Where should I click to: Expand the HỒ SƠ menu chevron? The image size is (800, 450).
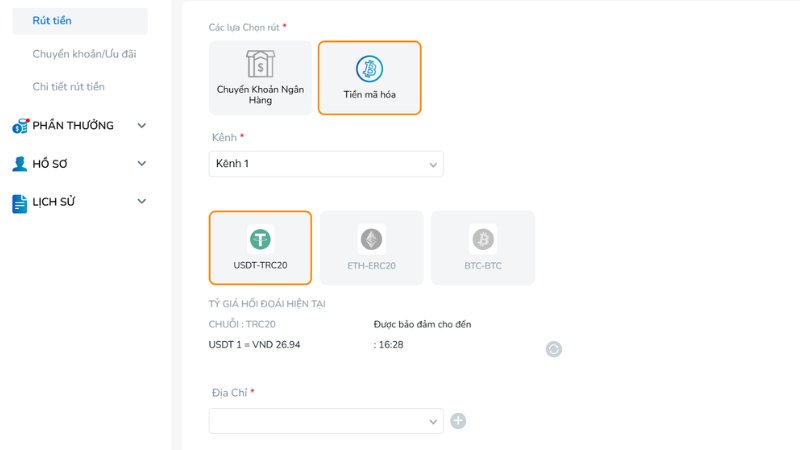pos(141,163)
